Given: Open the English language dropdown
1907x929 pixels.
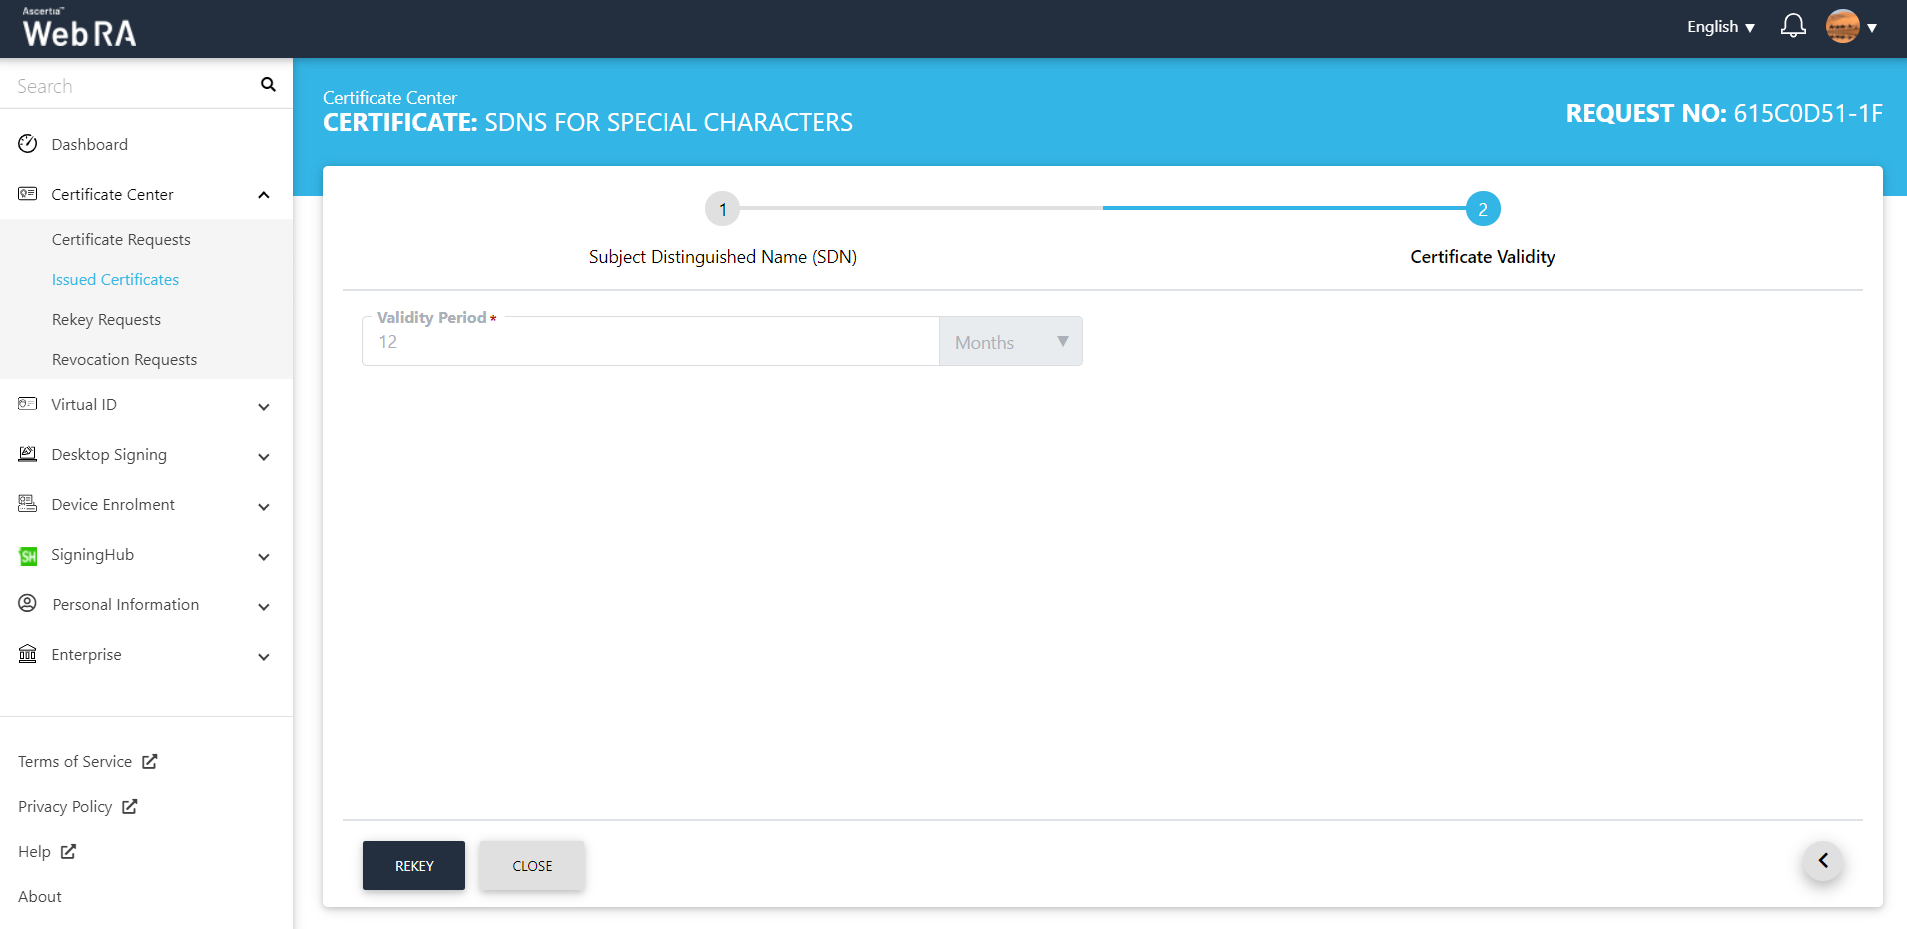Looking at the screenshot, I should 1720,27.
